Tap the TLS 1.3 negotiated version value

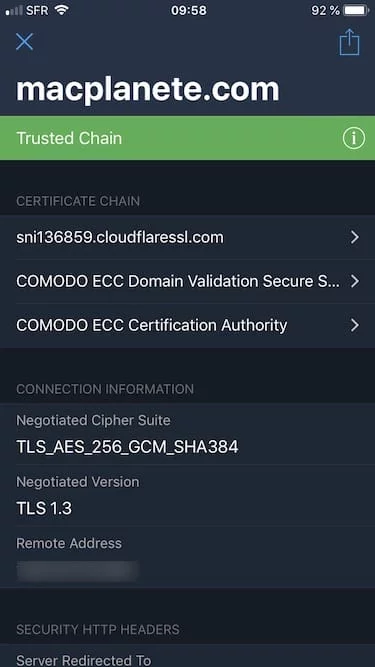coord(44,508)
